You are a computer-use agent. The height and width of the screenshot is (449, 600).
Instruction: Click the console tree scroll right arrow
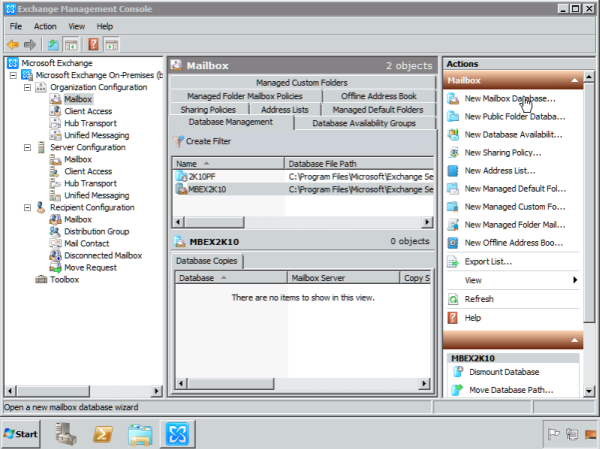(156, 391)
